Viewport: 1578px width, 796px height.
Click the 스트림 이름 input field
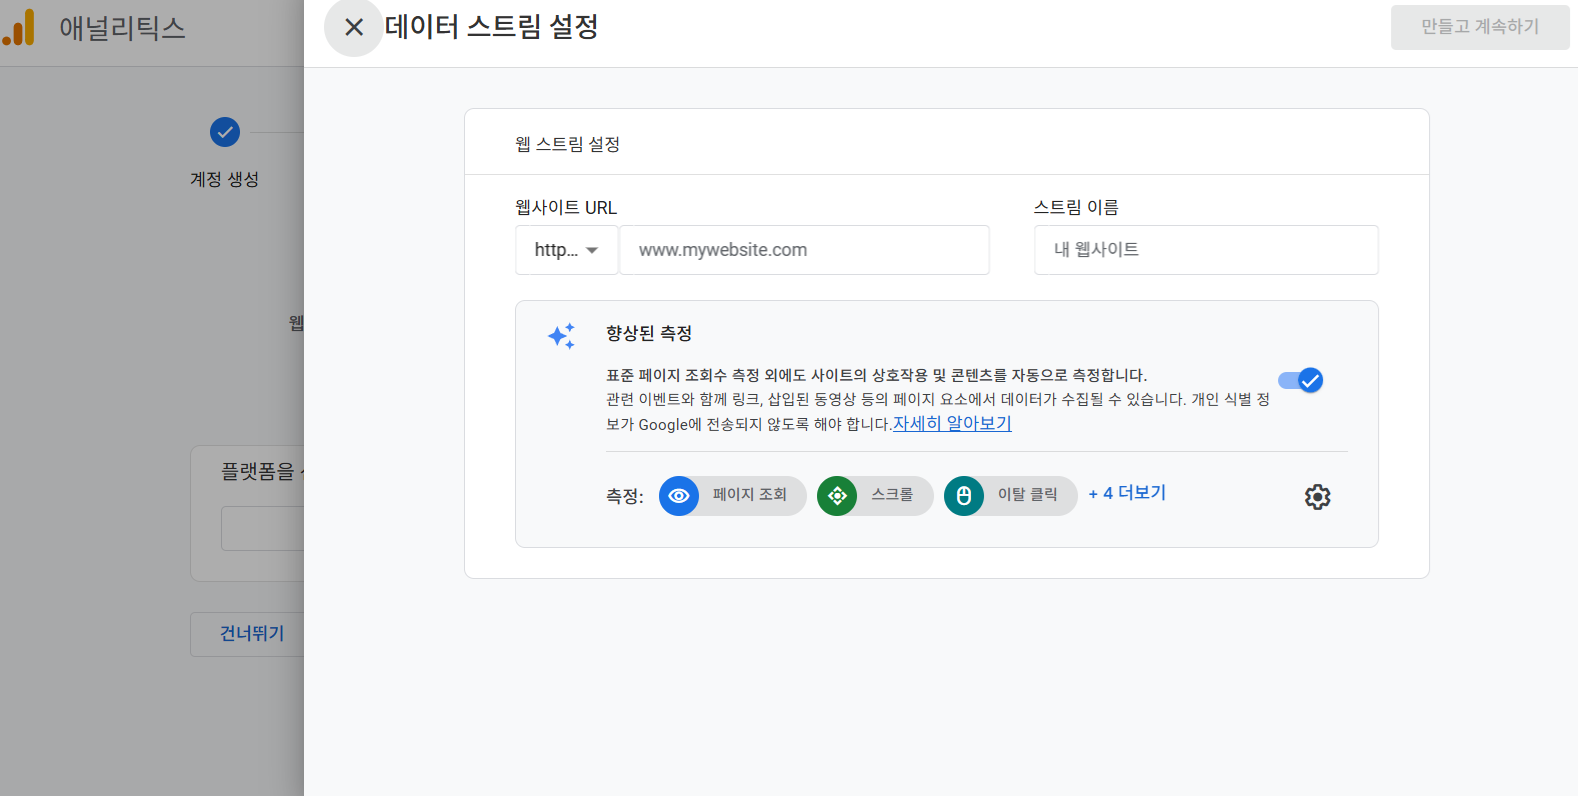click(x=1206, y=250)
